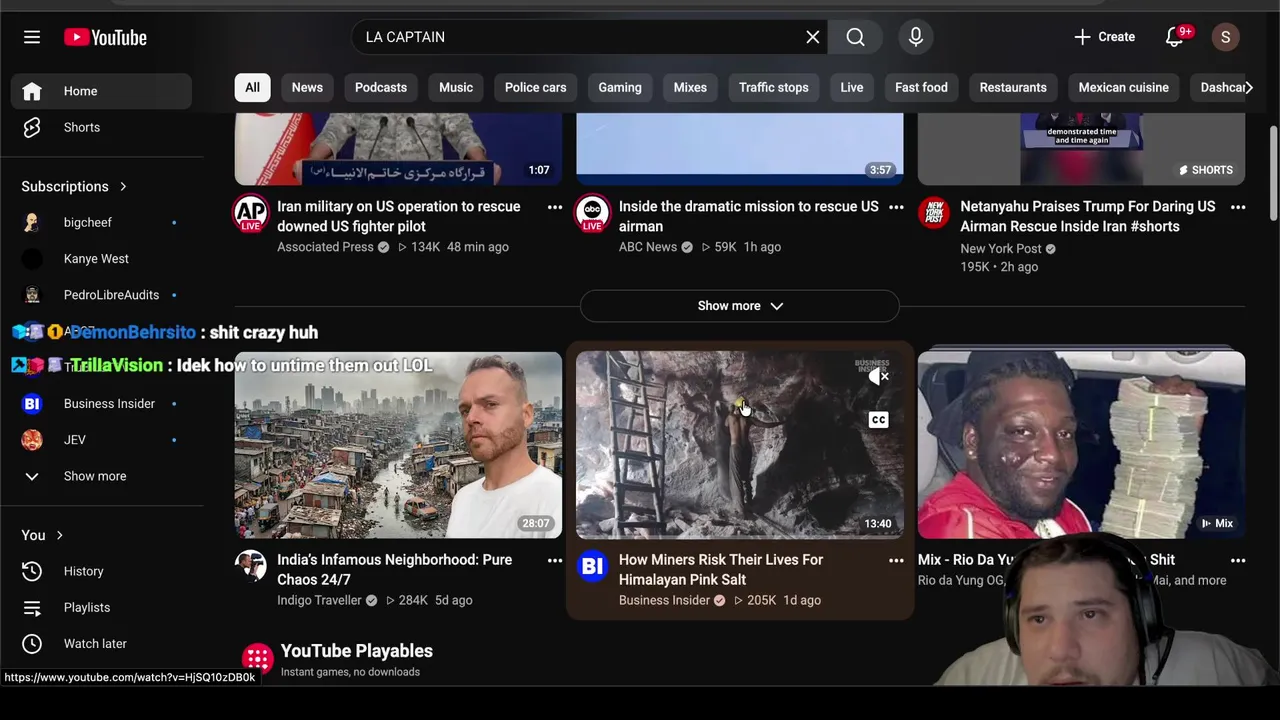Open options for Inside the dramatic mission video
This screenshot has height=720, width=1280.
pos(896,207)
